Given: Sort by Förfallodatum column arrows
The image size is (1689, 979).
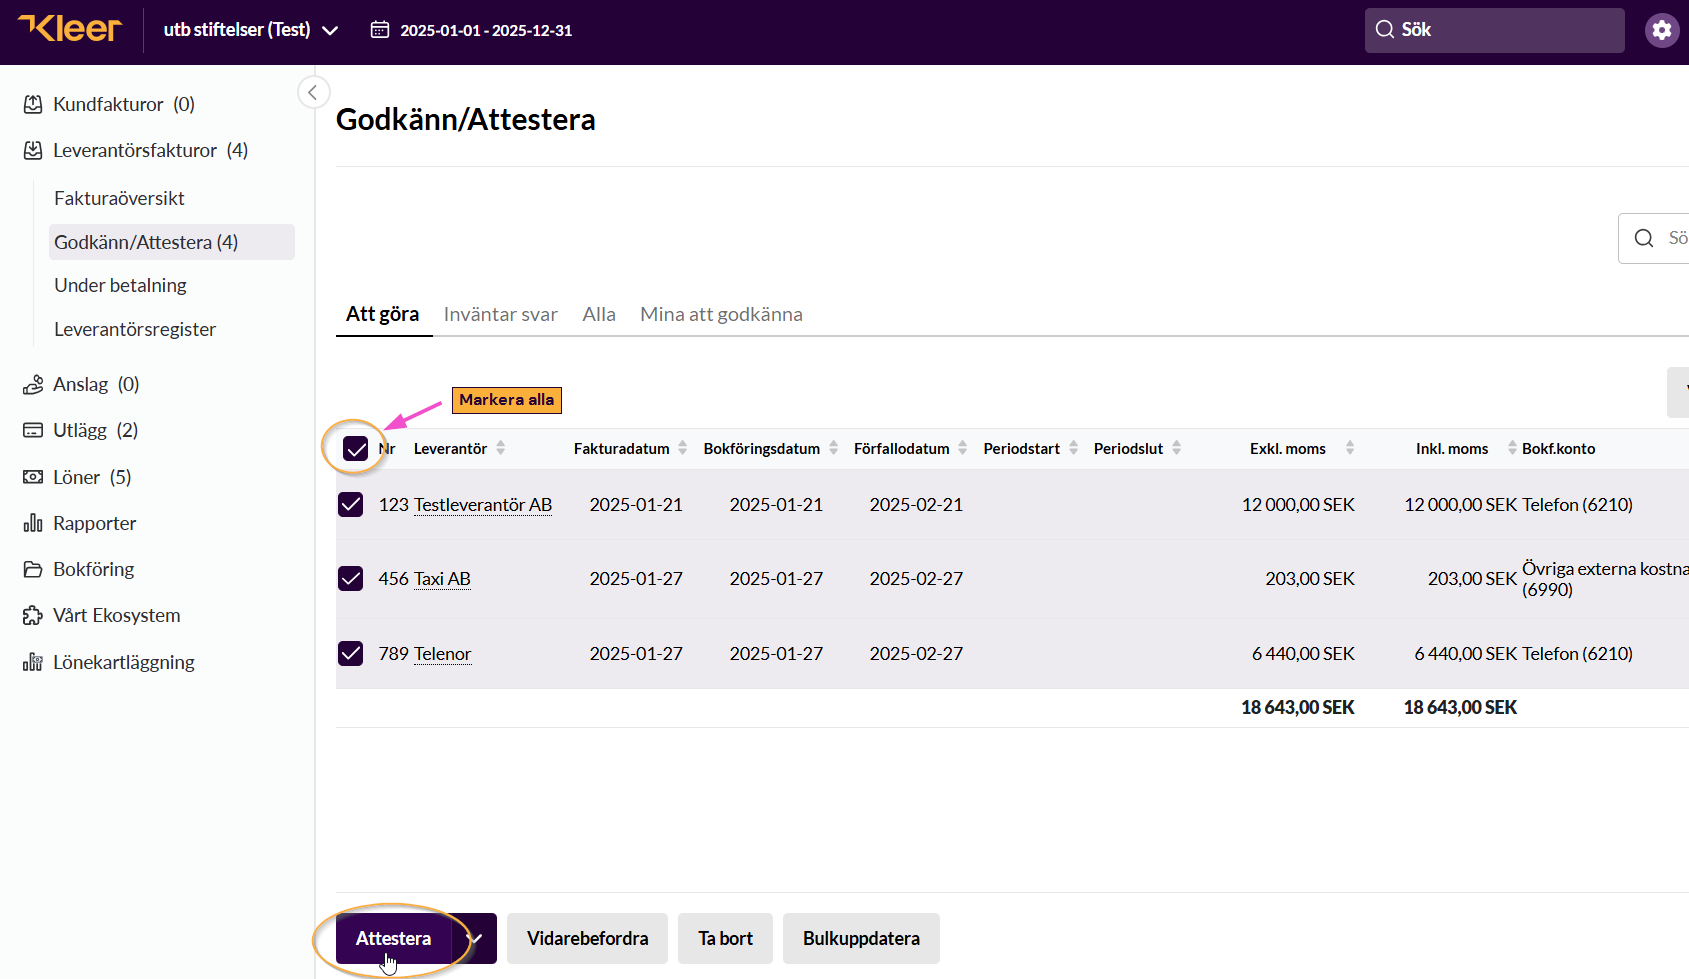Looking at the screenshot, I should tap(962, 448).
